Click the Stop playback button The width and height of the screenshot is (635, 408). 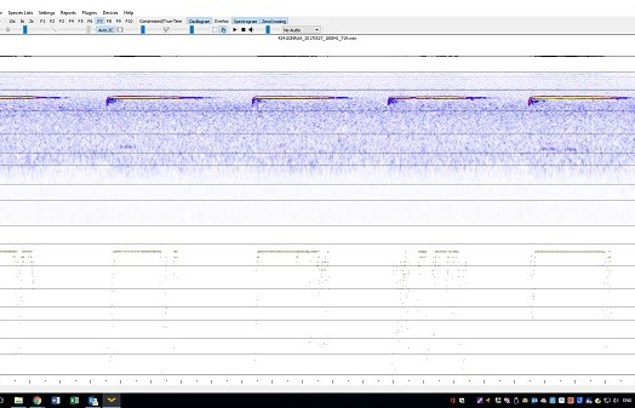pyautogui.click(x=242, y=30)
